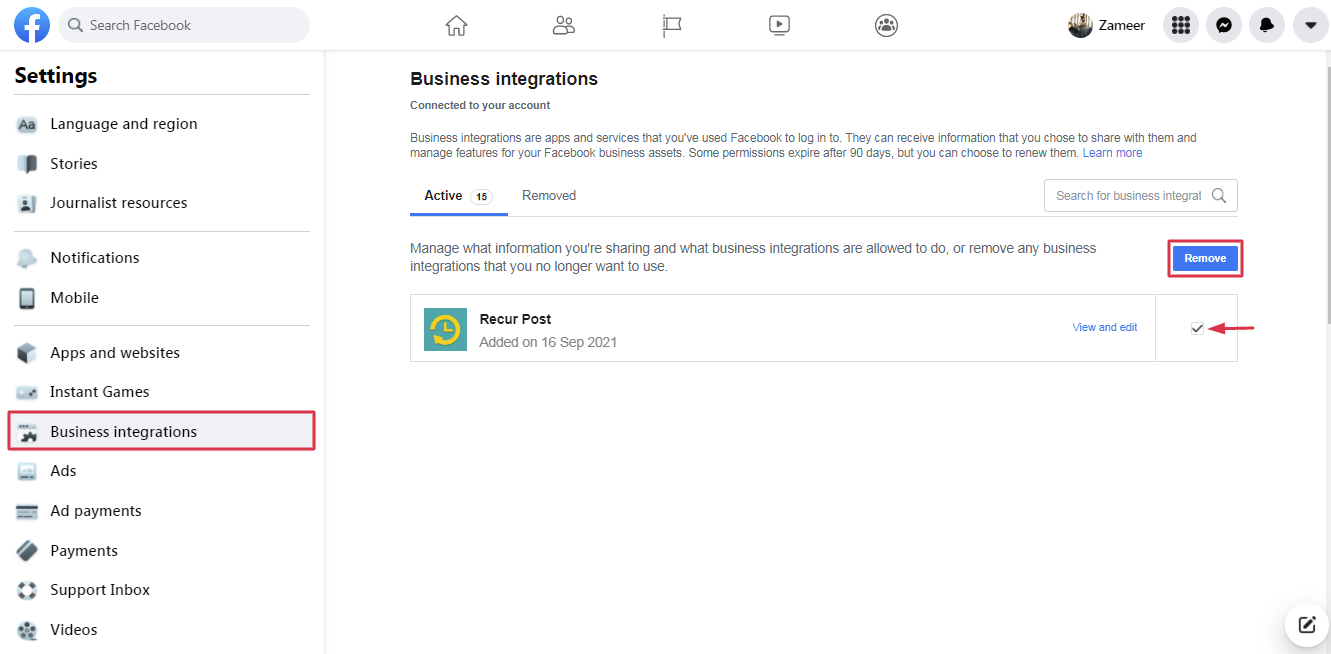Select Business integrations in sidebar
The height and width of the screenshot is (654, 1331).
(x=162, y=431)
